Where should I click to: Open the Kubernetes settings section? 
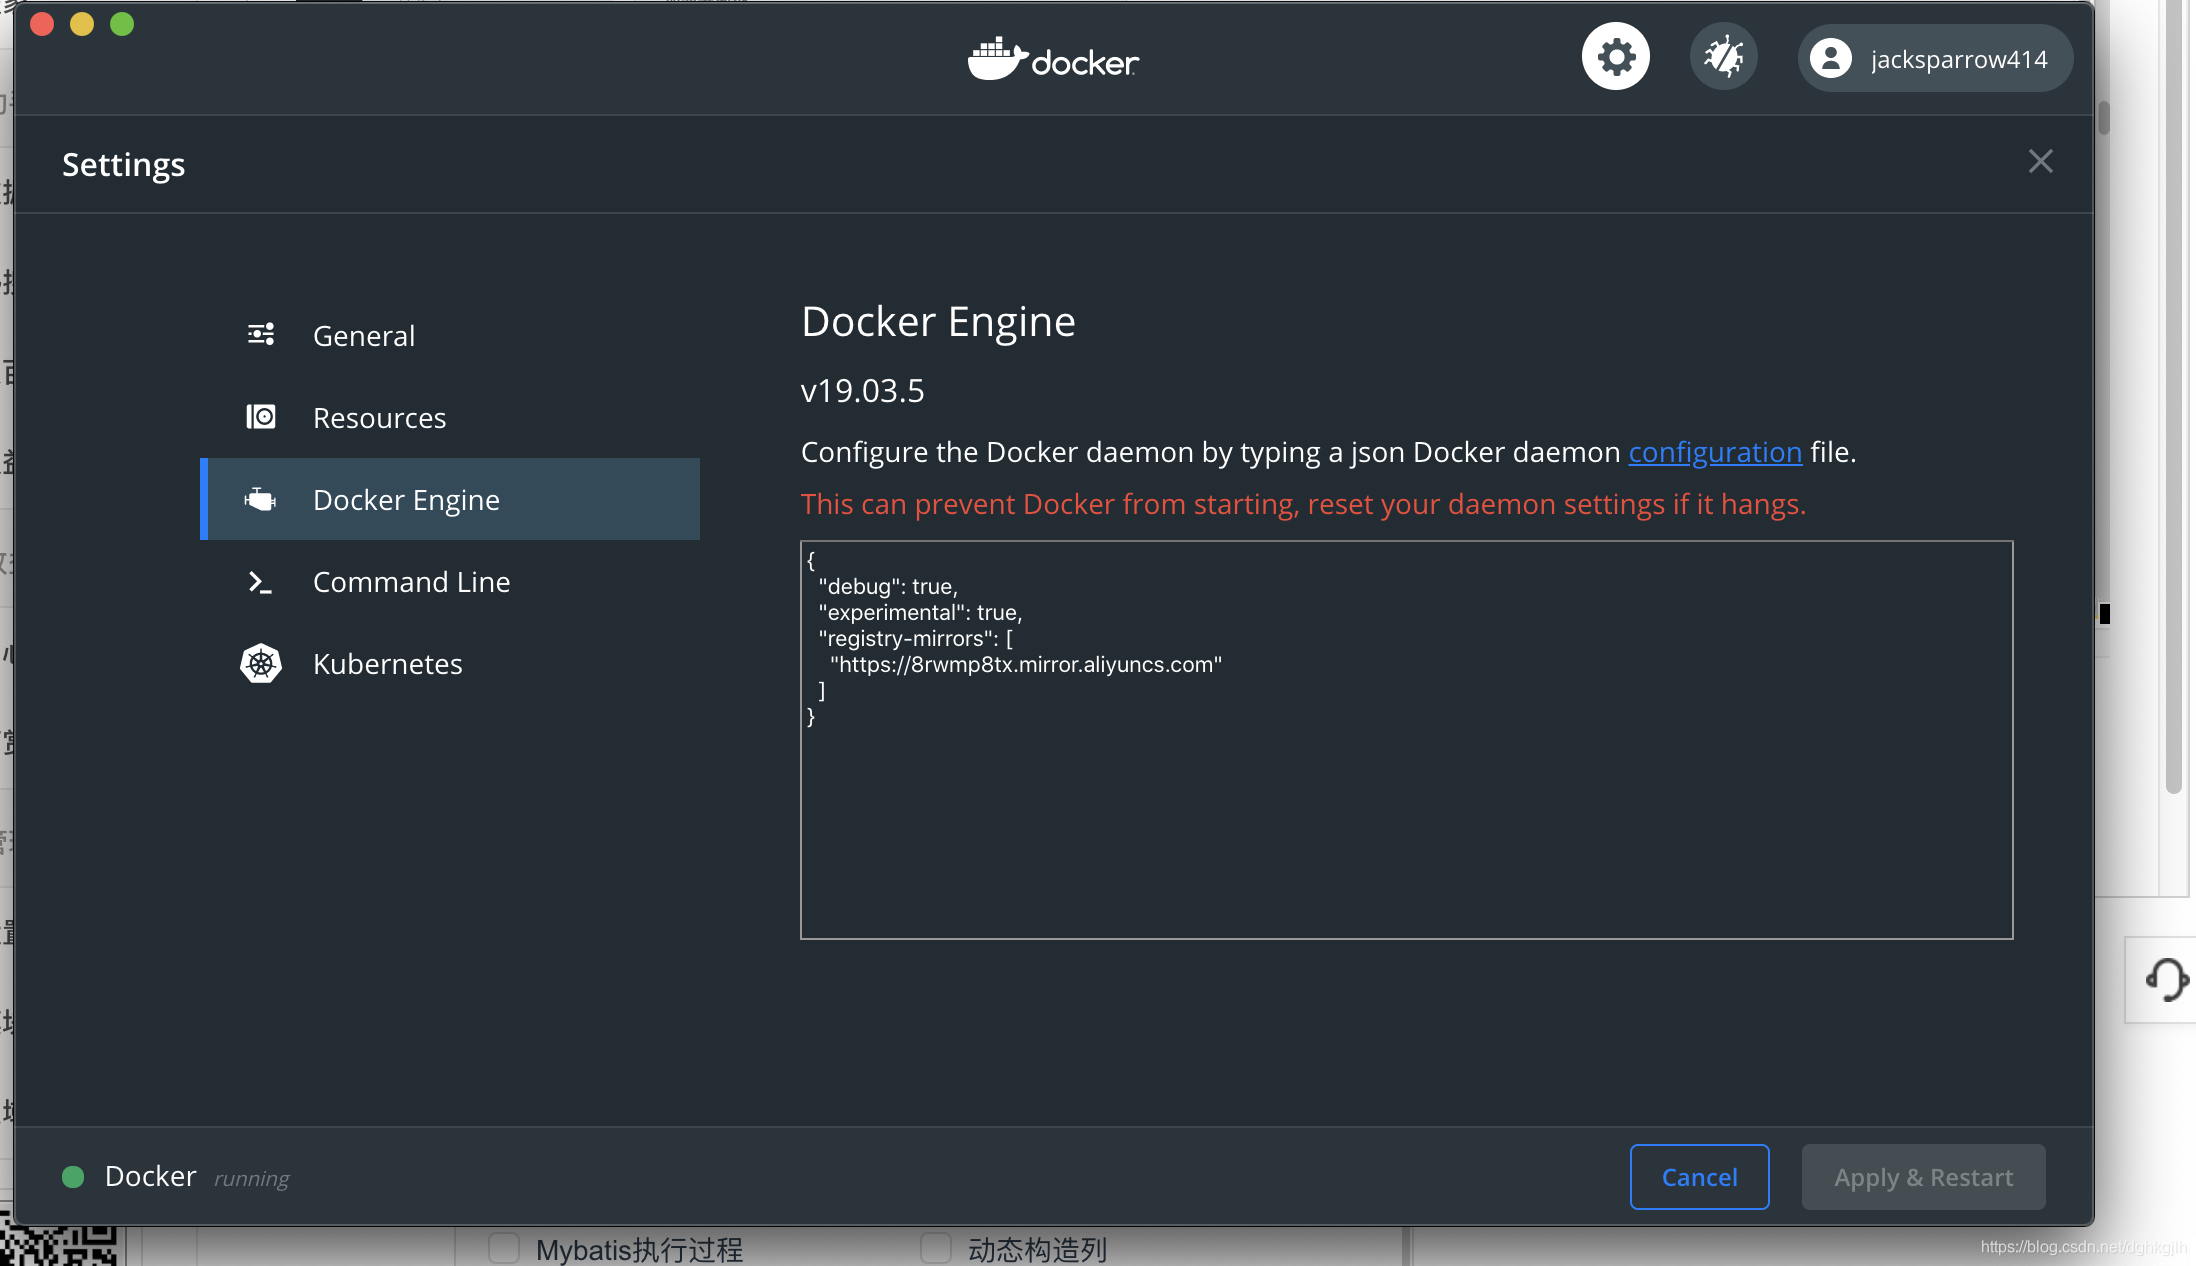(450, 664)
